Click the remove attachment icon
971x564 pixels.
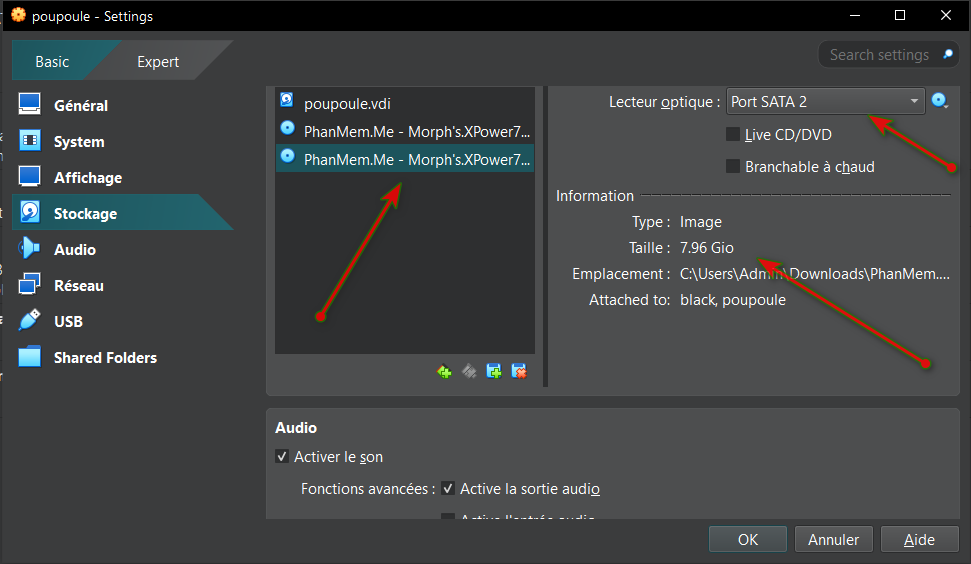[x=518, y=372]
